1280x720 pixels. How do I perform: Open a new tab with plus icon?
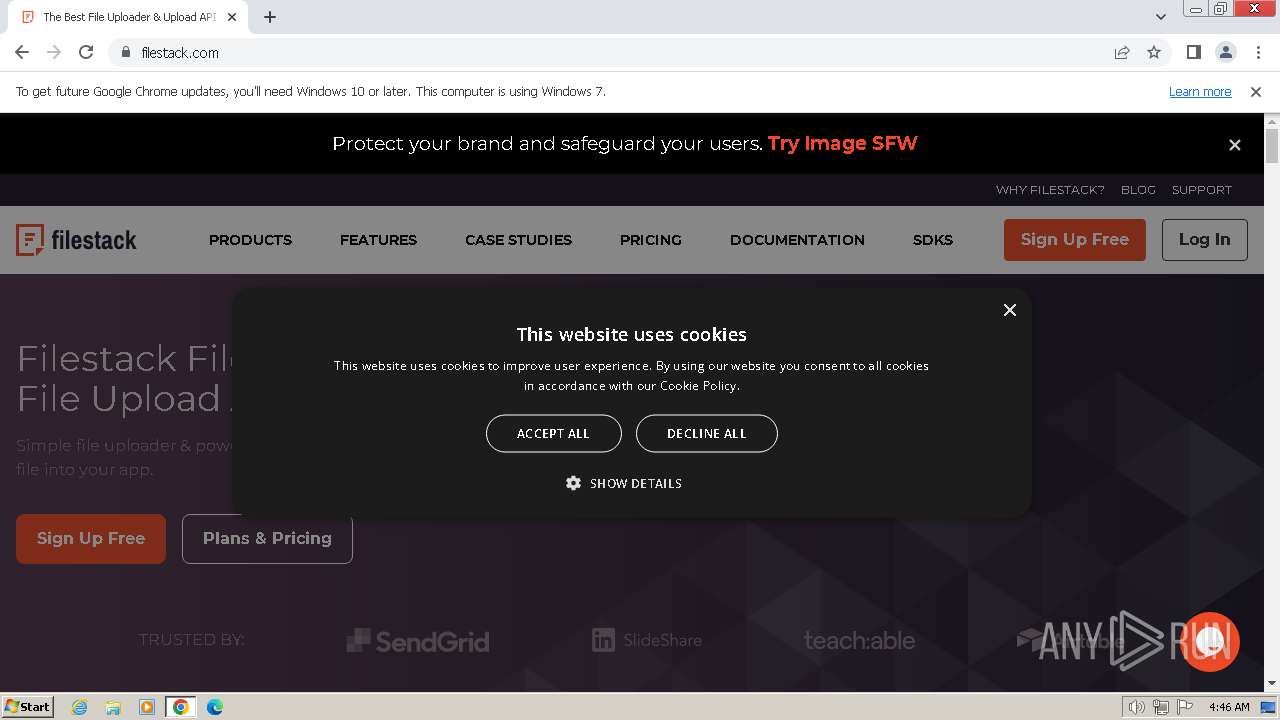[x=270, y=17]
